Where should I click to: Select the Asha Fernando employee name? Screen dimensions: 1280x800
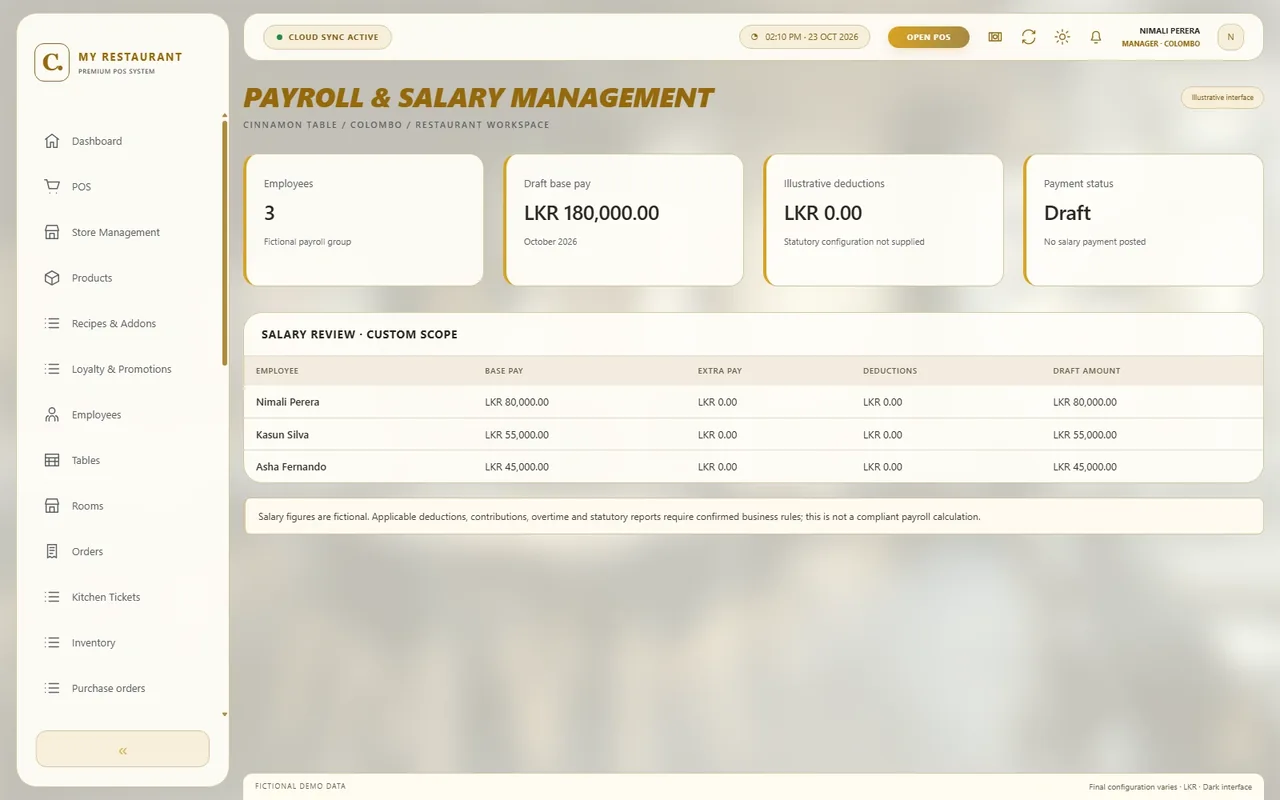pyautogui.click(x=291, y=467)
